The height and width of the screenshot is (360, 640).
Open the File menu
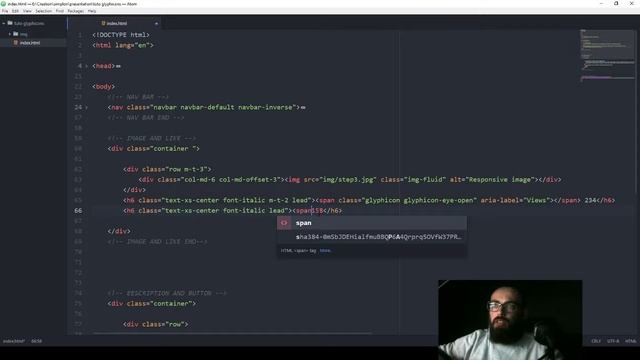5,11
